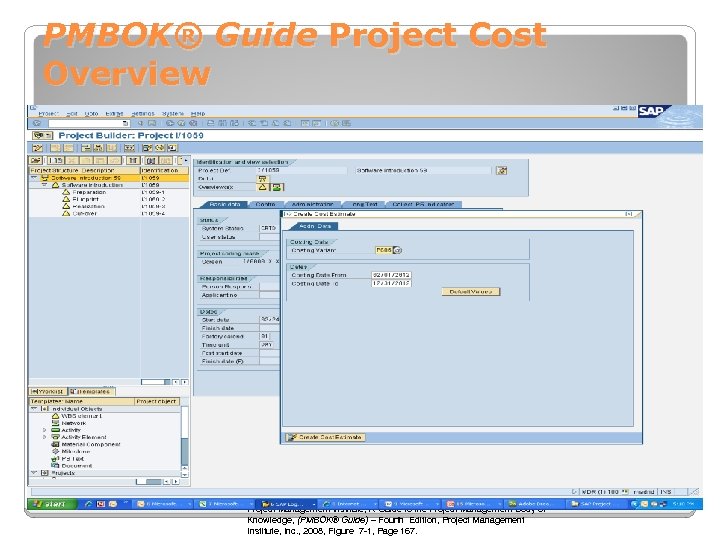The image size is (720, 540).
Task: Click the first icon in the tree toolbar
Action: click(36, 160)
